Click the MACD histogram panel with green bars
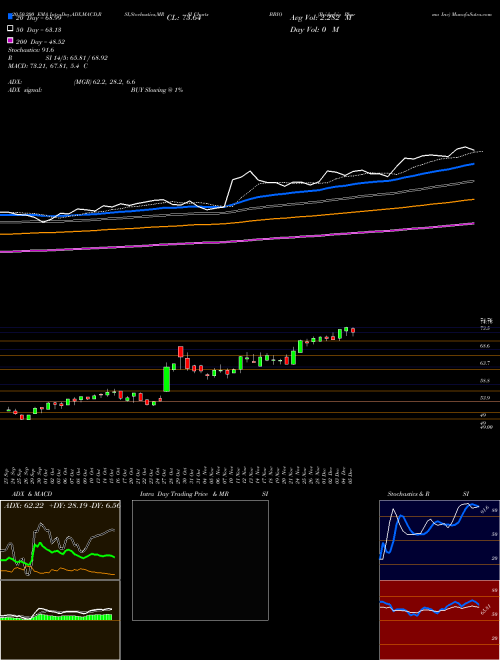This screenshot has height=660, width=500. [60, 620]
